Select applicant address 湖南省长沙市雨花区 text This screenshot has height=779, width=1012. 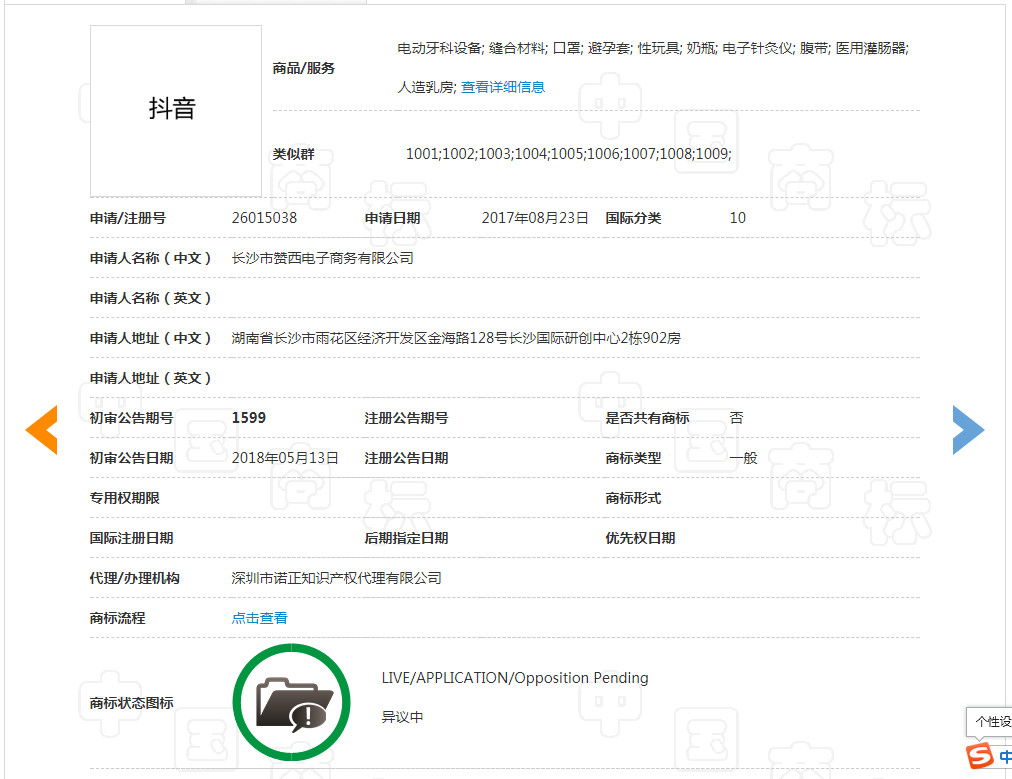click(456, 338)
